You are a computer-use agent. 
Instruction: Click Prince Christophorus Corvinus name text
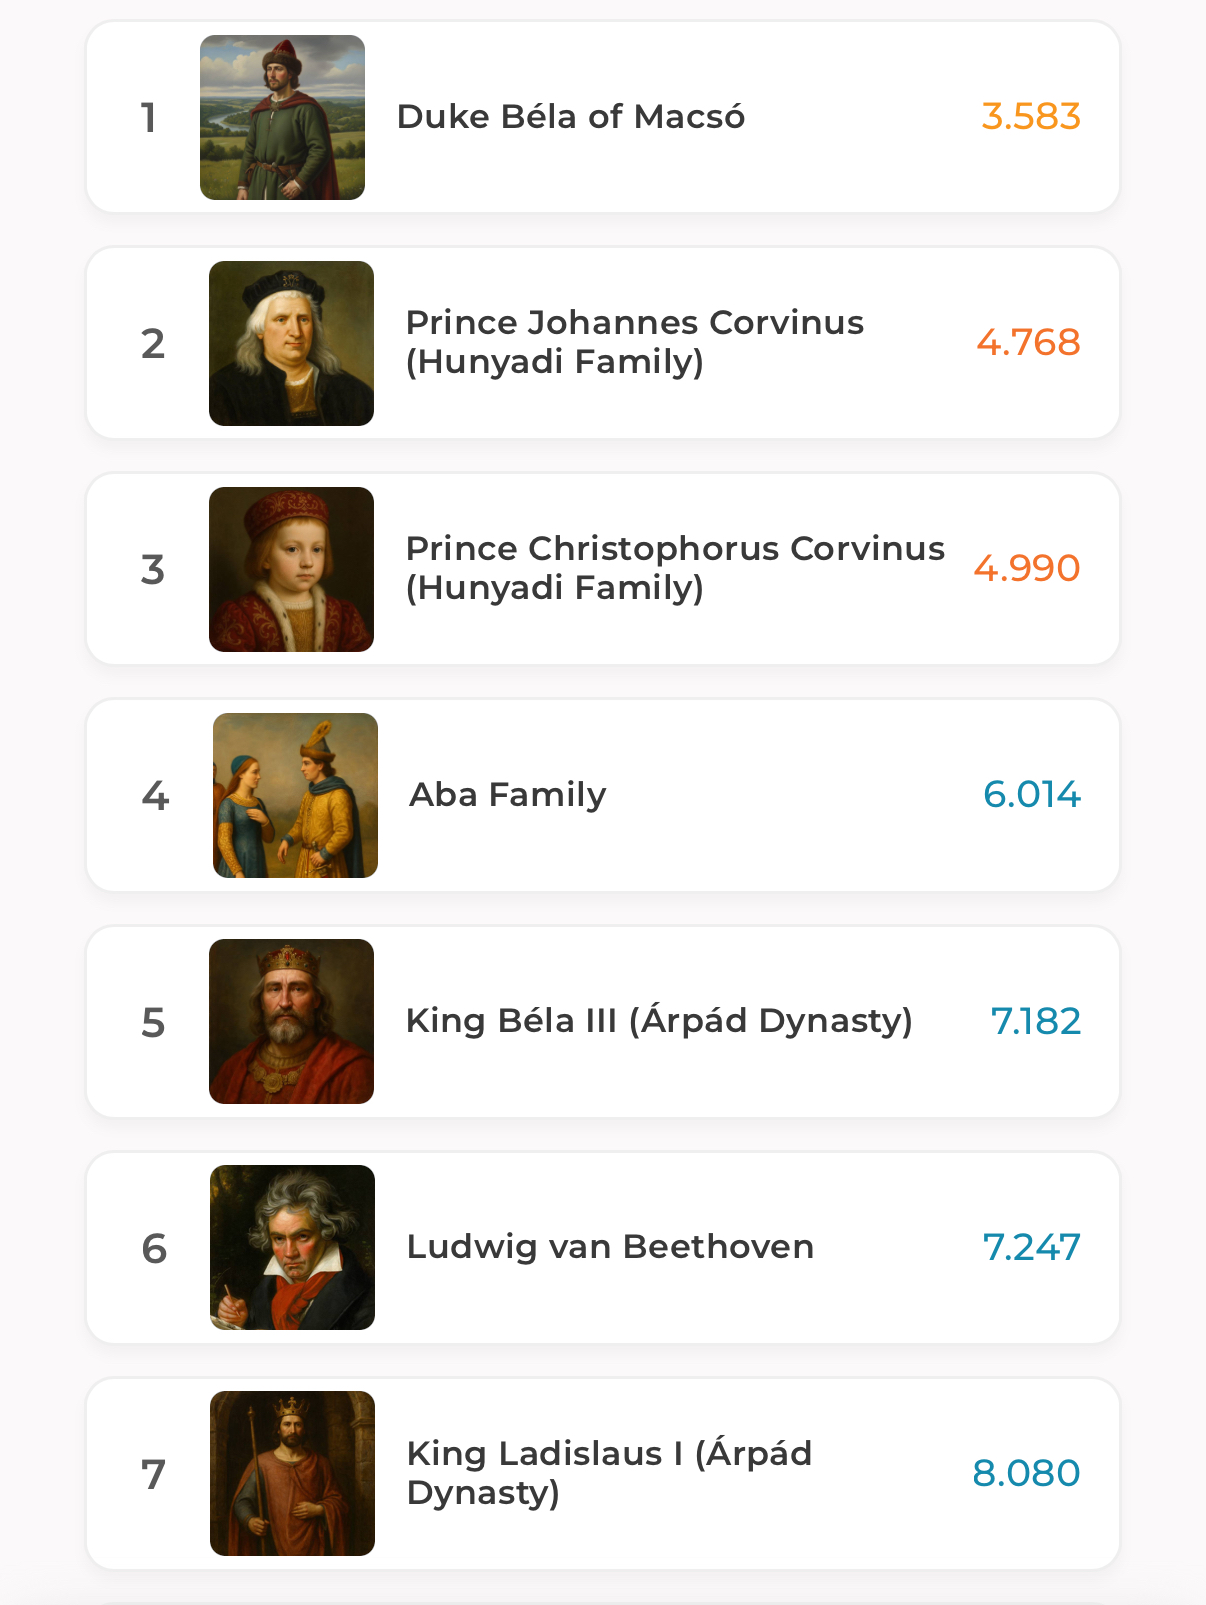(675, 568)
